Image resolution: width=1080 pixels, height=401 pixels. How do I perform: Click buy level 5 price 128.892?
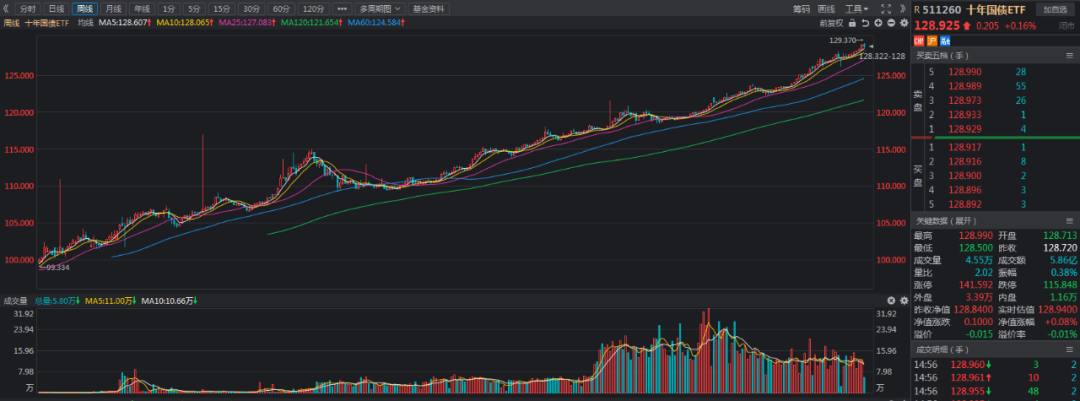(965, 204)
